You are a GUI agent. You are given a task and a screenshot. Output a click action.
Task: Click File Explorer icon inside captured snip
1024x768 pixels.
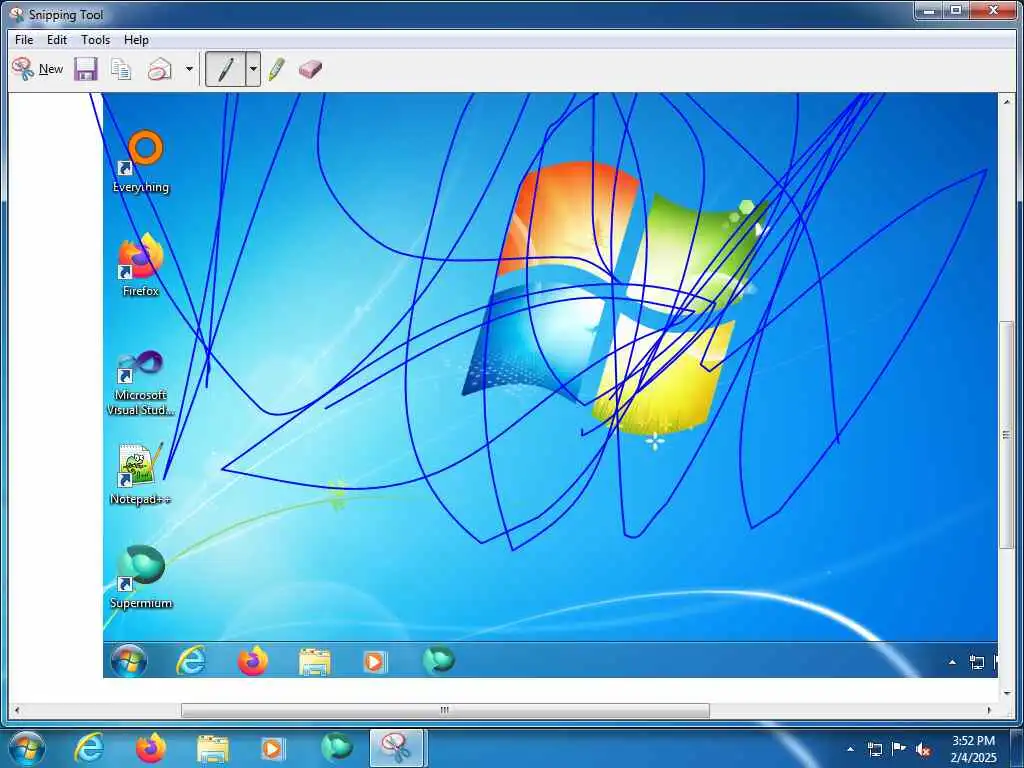coord(314,661)
